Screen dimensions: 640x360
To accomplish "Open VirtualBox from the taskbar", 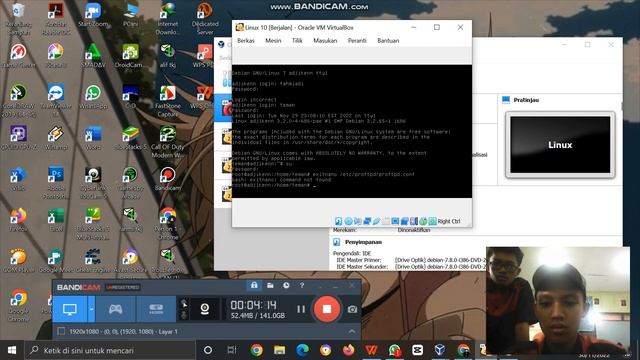I will [x=440, y=350].
